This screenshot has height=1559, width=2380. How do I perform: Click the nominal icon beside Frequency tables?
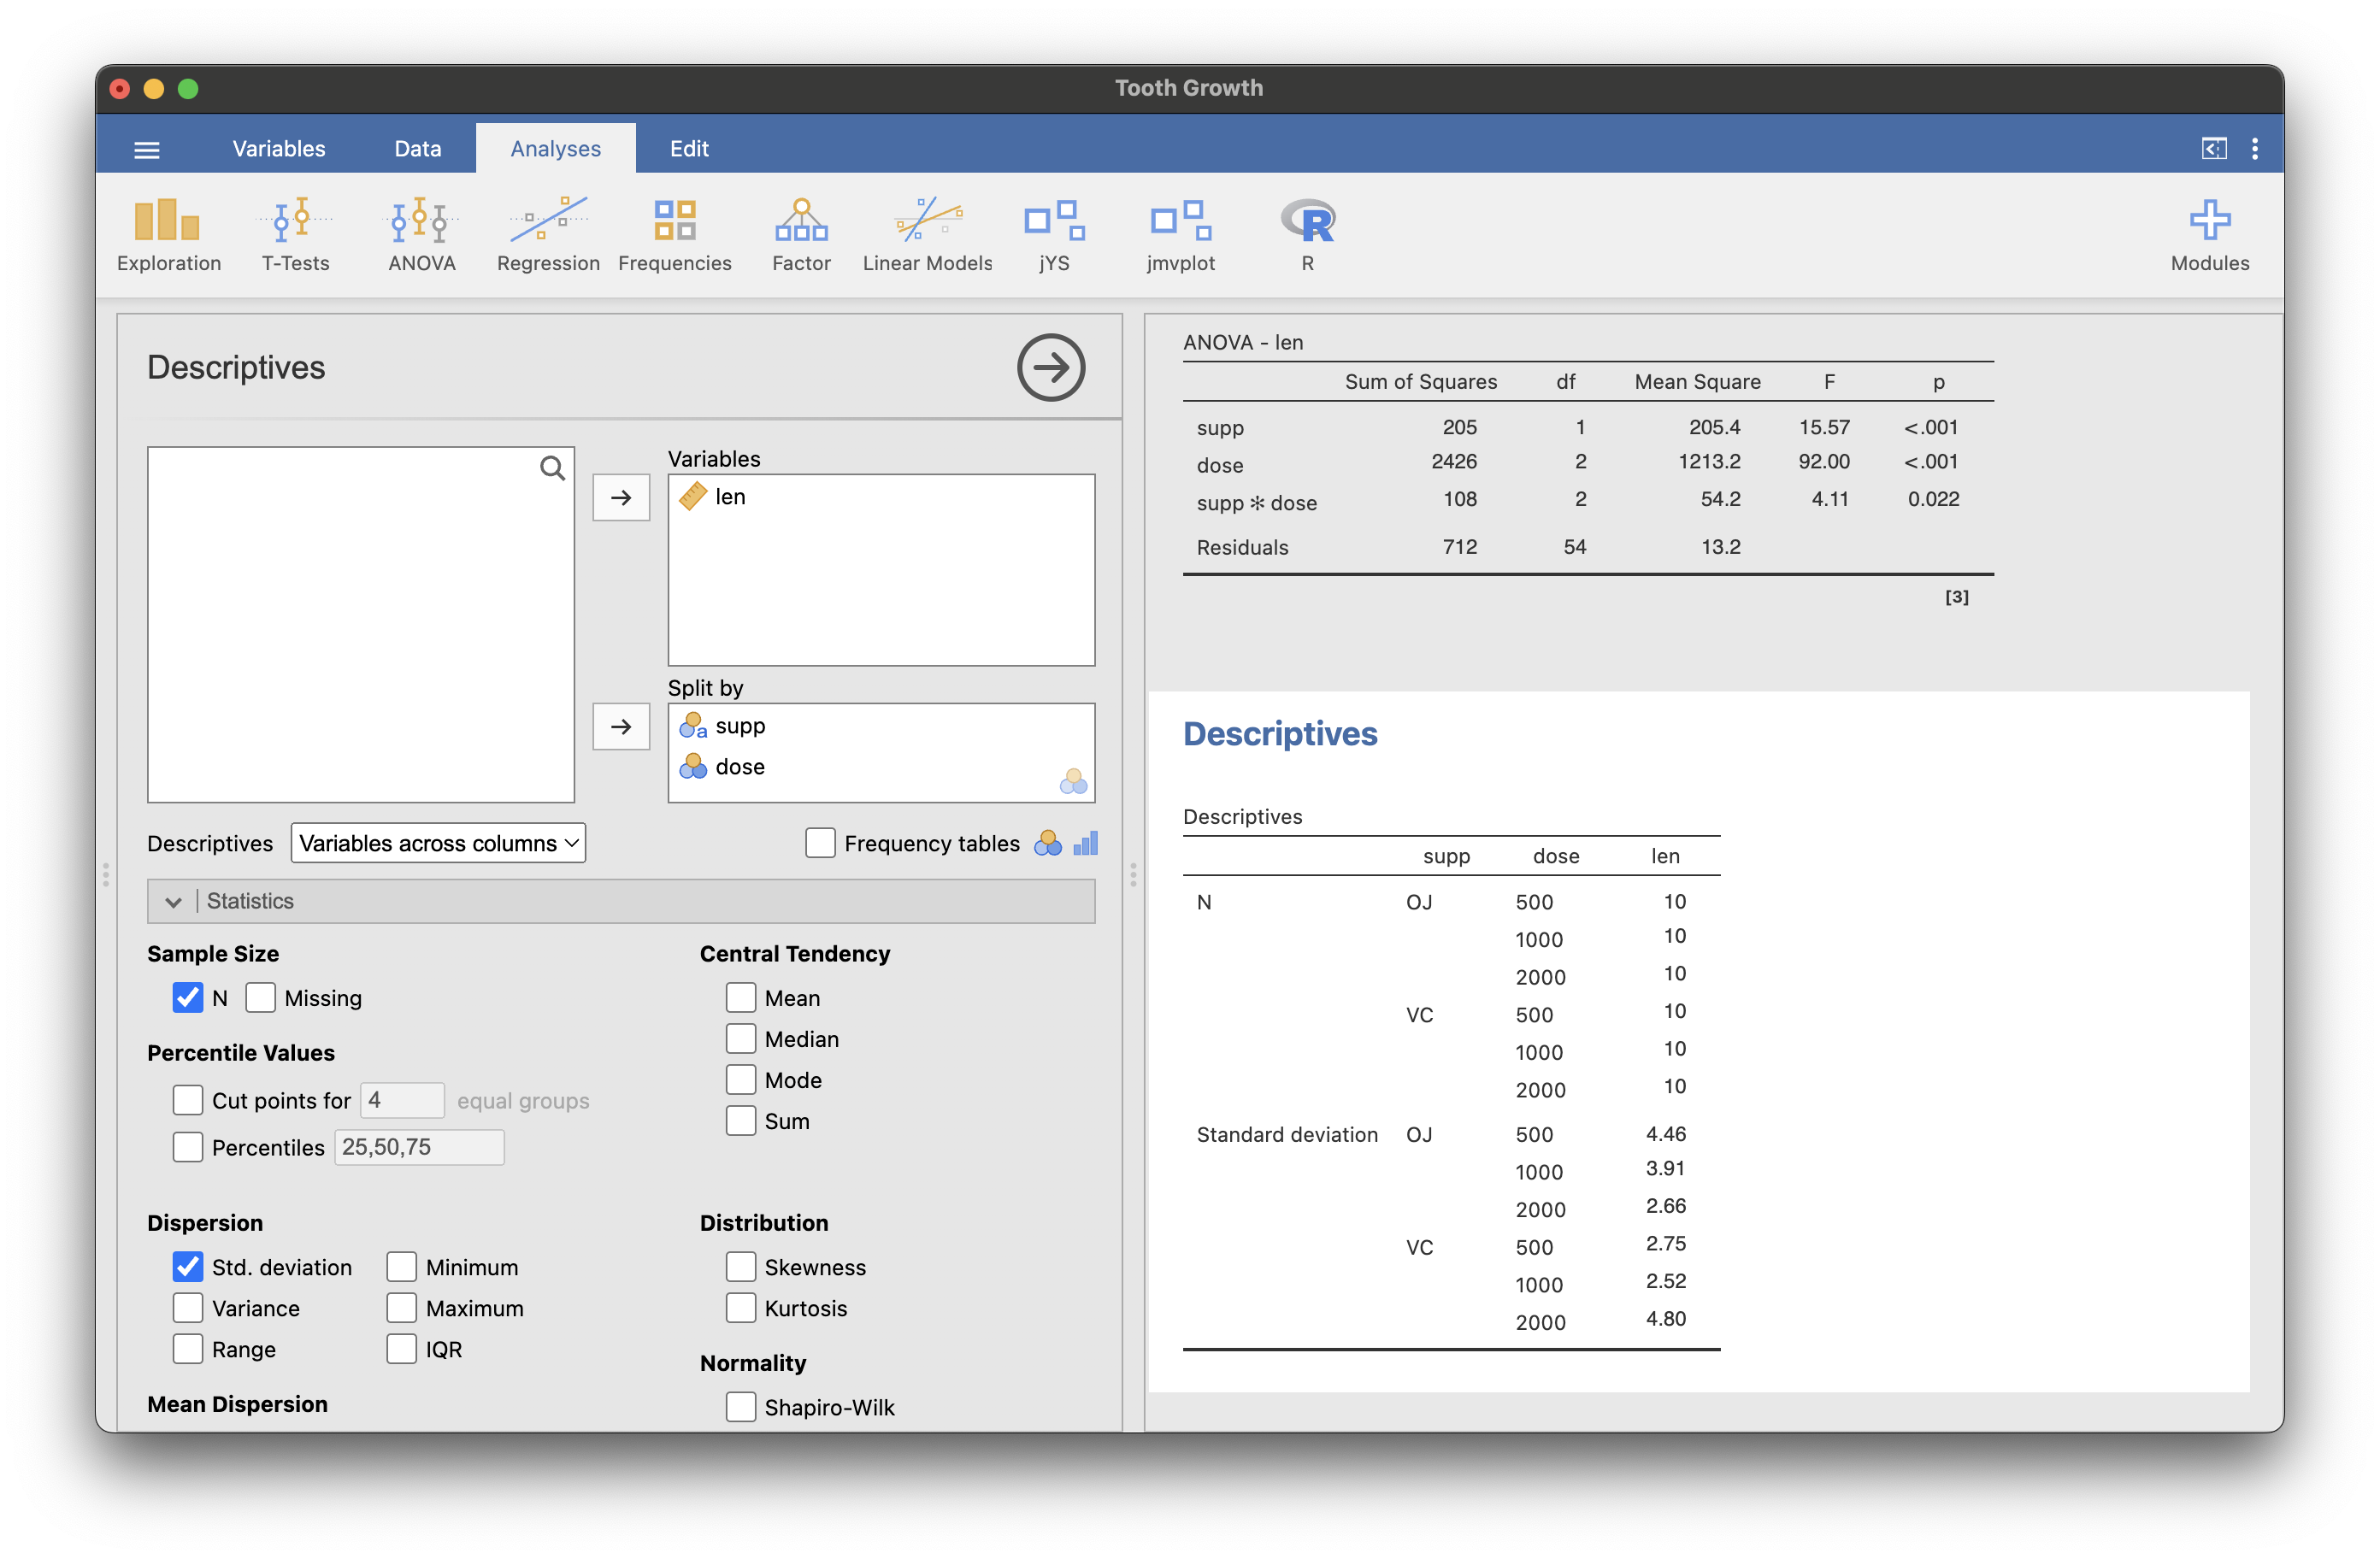coord(1047,843)
